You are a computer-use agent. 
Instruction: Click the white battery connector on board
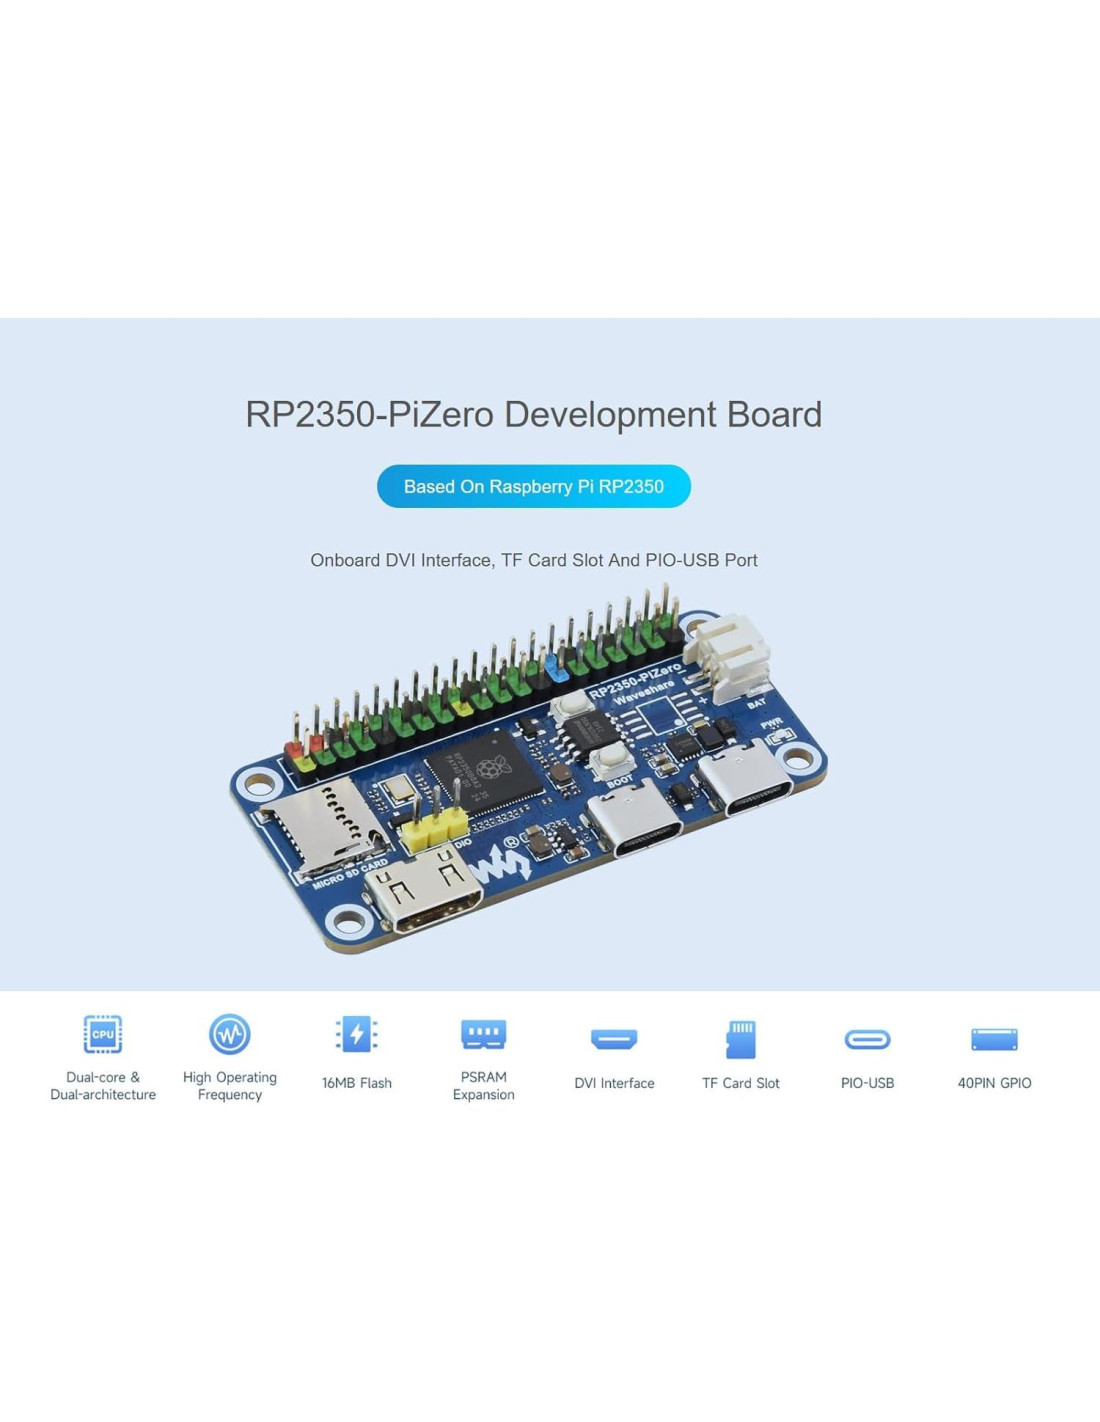[x=734, y=655]
